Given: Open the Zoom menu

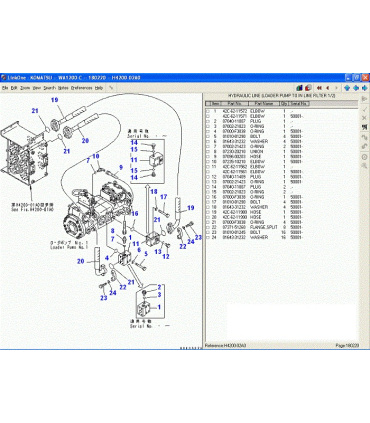Looking at the screenshot, I should point(25,88).
